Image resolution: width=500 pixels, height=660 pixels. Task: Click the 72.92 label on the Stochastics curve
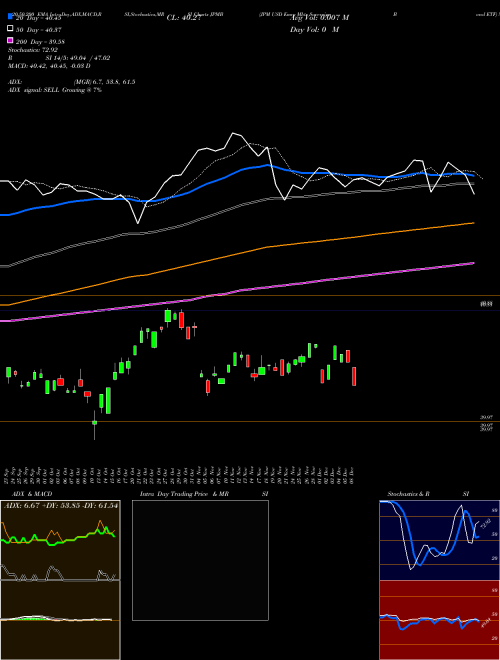[x=486, y=524]
